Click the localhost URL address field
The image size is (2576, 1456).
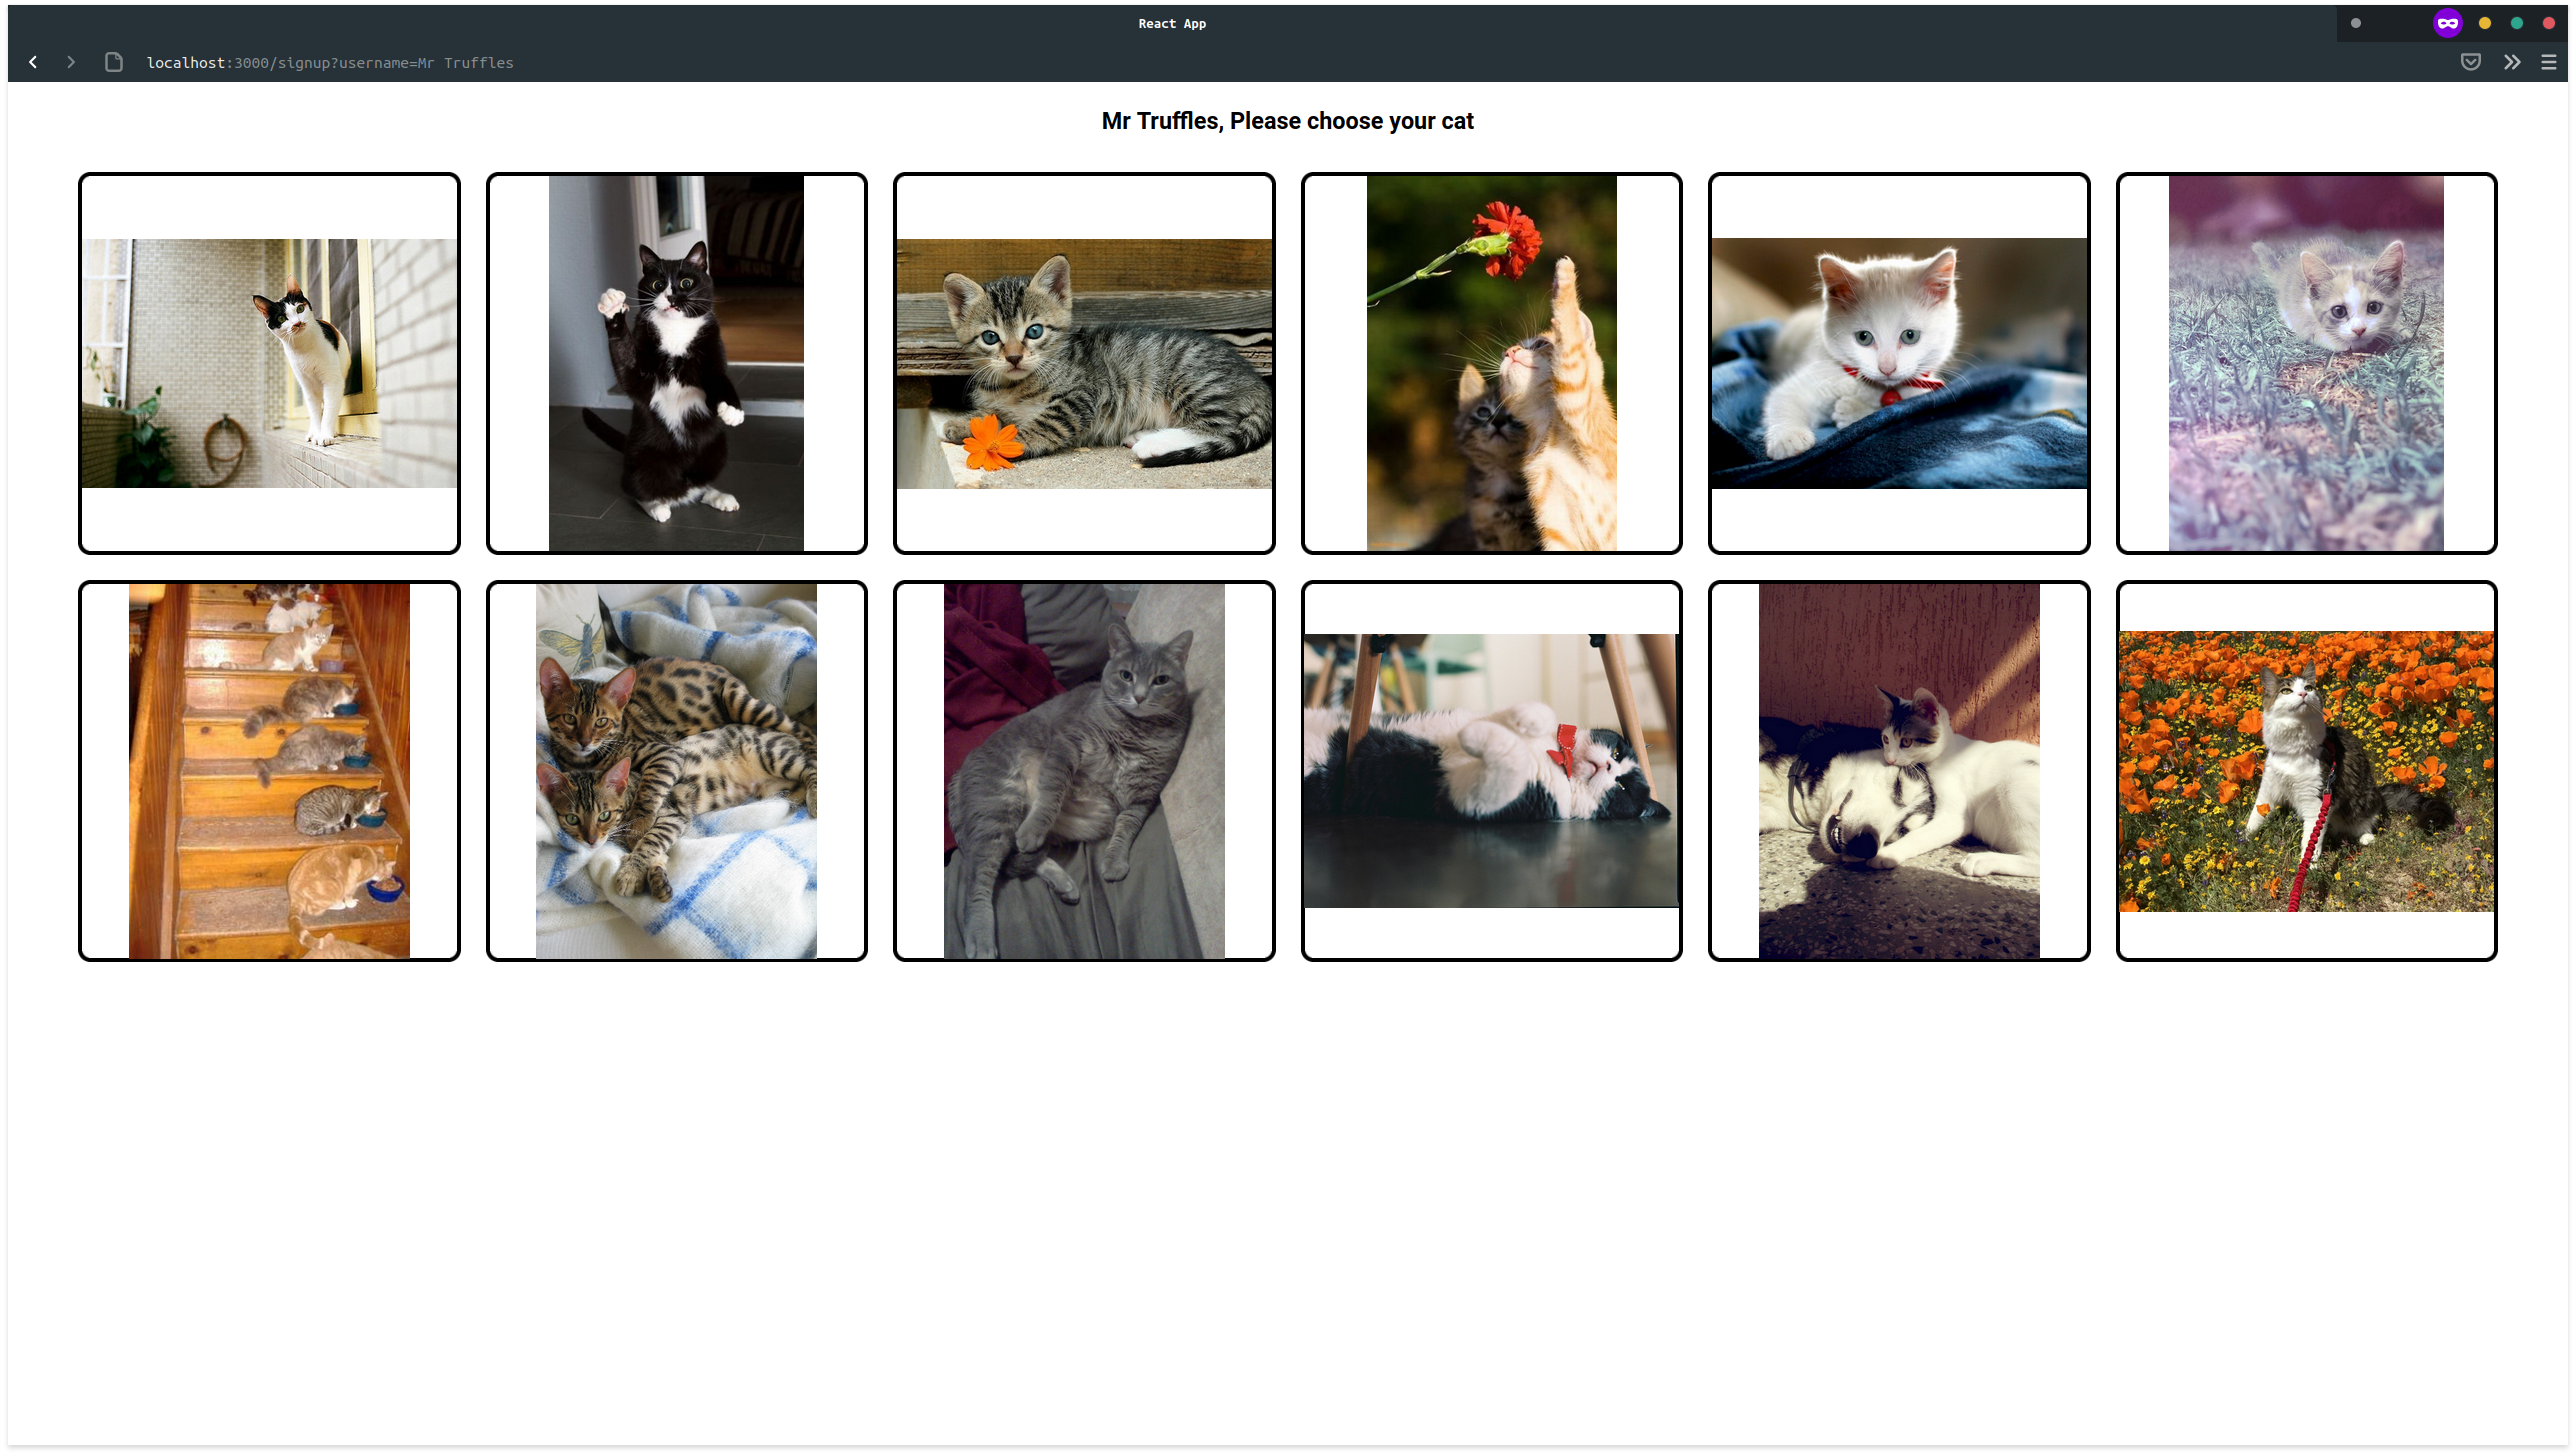click(330, 62)
